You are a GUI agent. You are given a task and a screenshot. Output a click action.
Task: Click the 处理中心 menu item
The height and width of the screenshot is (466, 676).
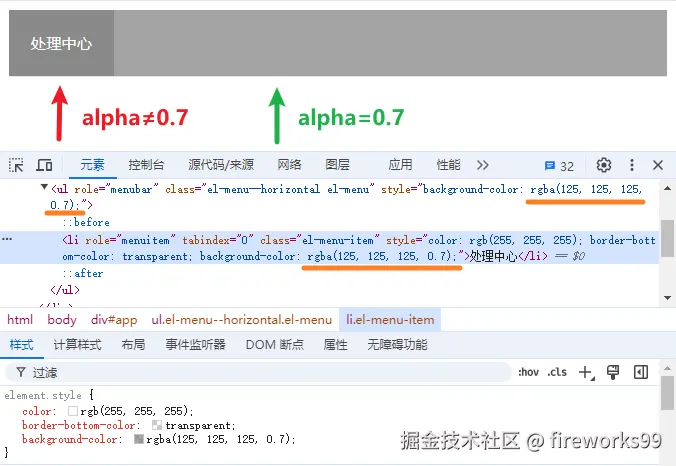[x=61, y=44]
